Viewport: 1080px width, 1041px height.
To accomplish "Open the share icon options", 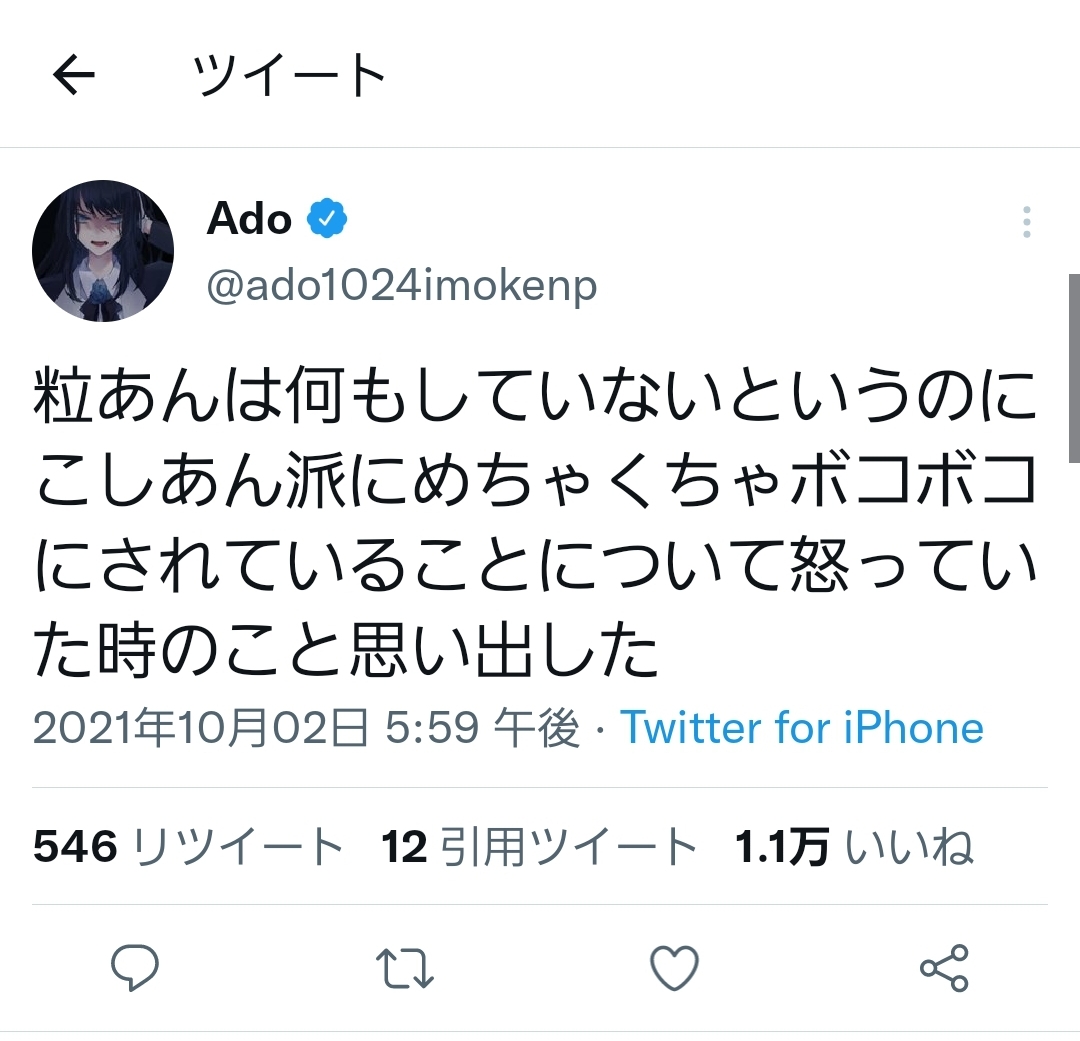I will [944, 968].
